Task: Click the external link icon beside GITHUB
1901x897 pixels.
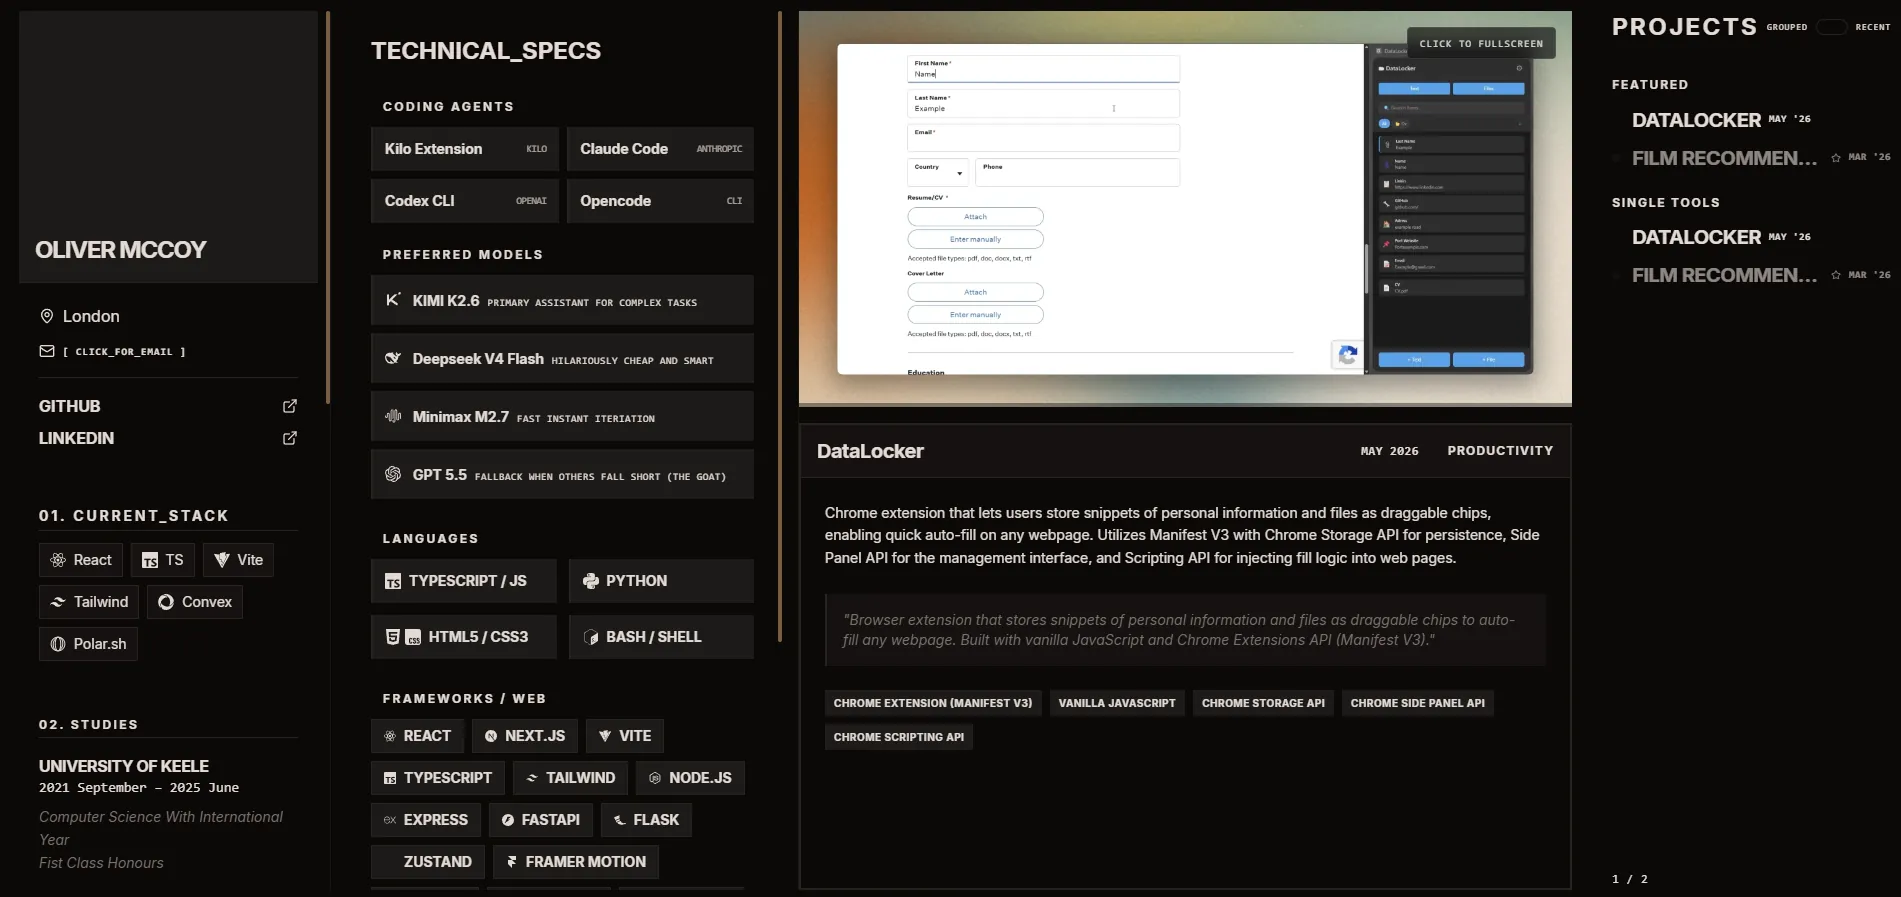Action: pos(290,406)
